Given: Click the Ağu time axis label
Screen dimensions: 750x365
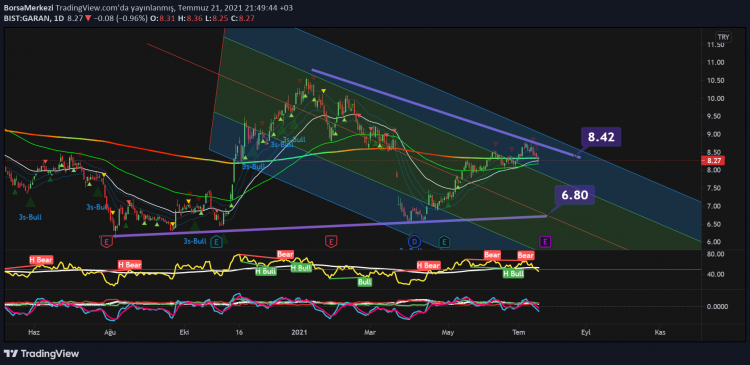Looking at the screenshot, I should 110,332.
